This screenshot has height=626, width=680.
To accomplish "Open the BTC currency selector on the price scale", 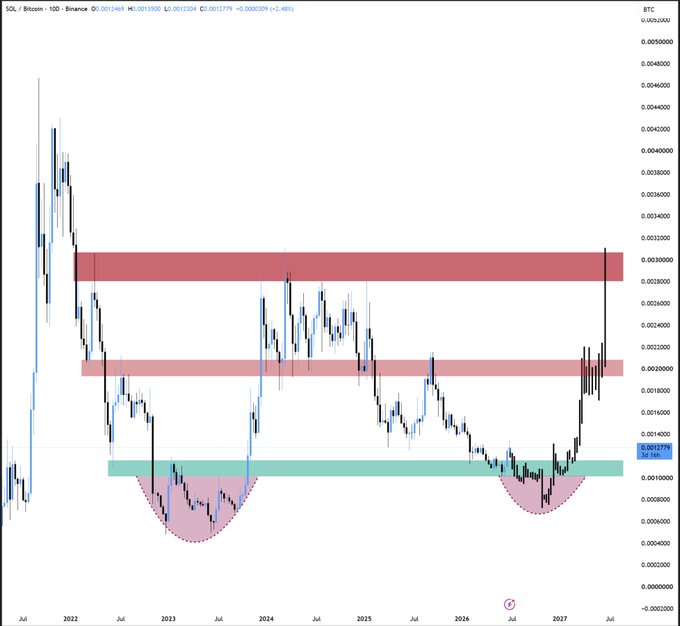I will (648, 9).
